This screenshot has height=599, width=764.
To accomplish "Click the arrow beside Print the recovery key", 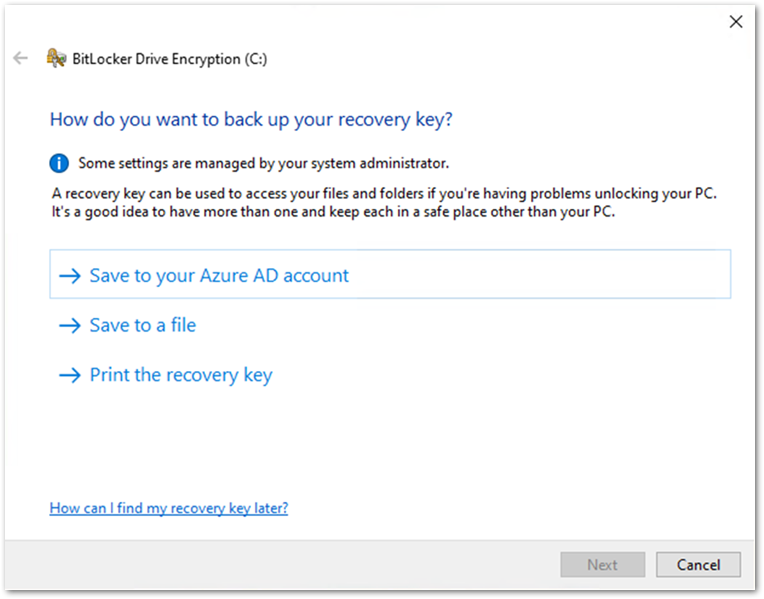I will tap(69, 376).
